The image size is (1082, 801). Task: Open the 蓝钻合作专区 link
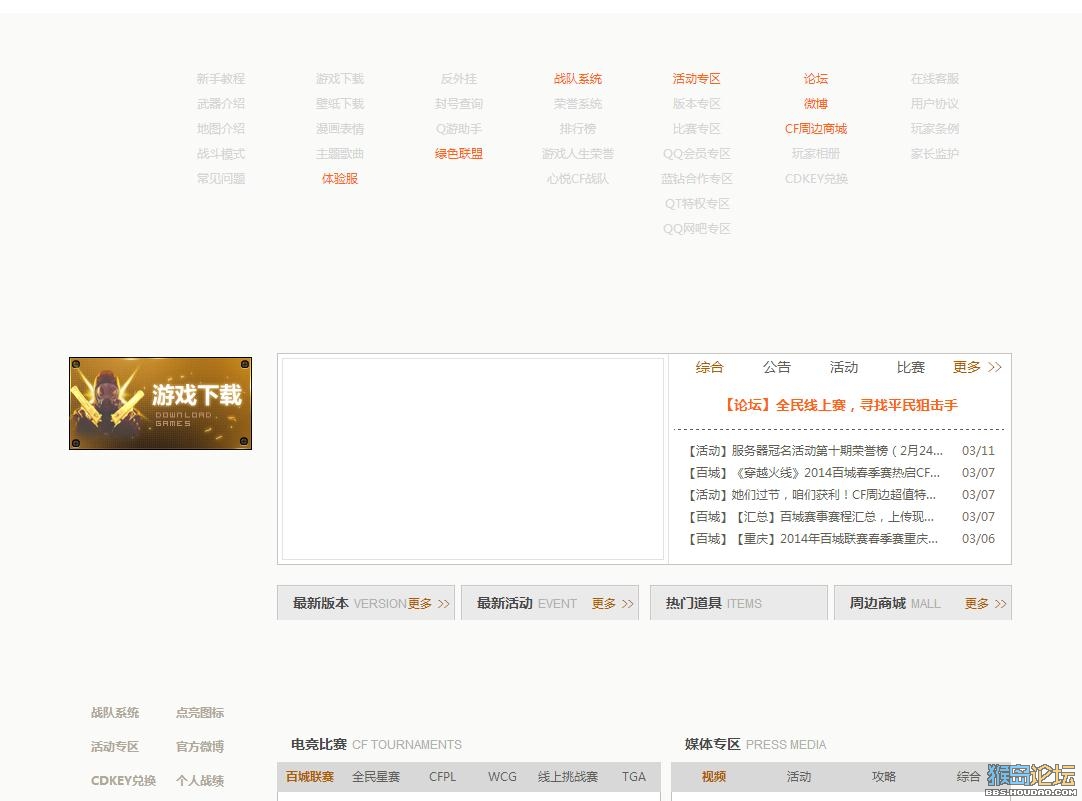(x=697, y=179)
